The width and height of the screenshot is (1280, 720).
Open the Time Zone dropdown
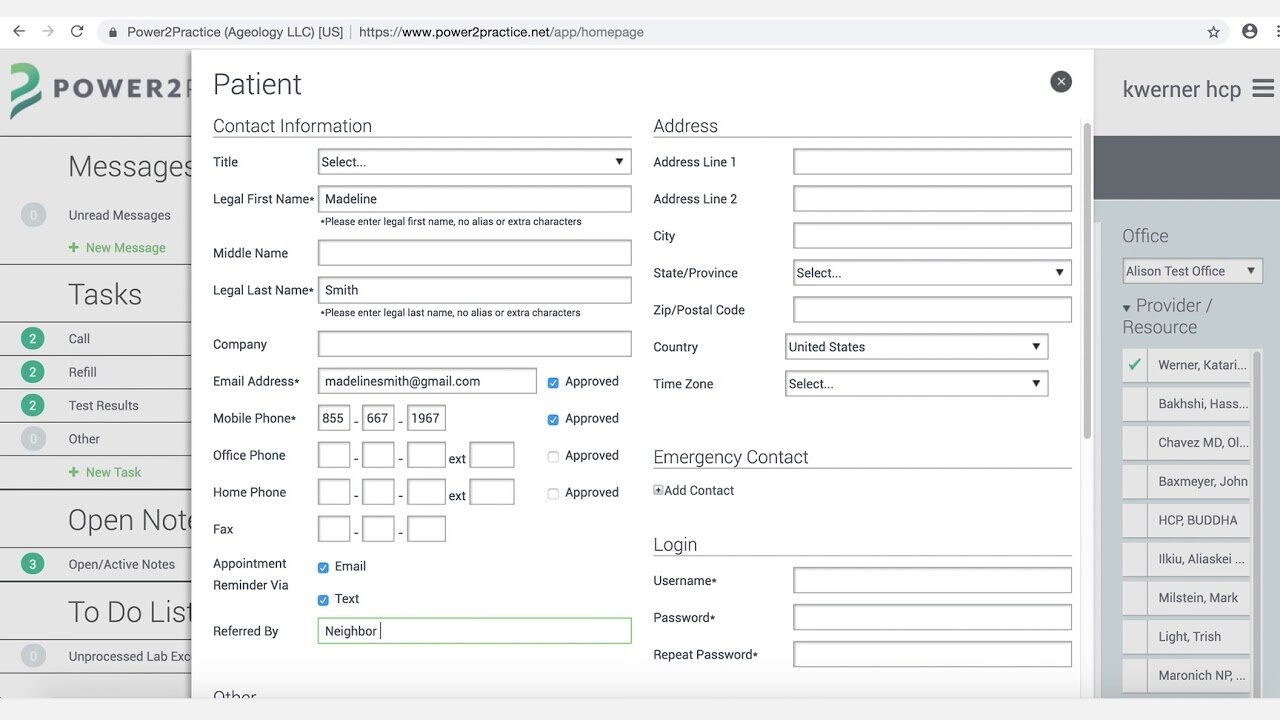click(916, 384)
